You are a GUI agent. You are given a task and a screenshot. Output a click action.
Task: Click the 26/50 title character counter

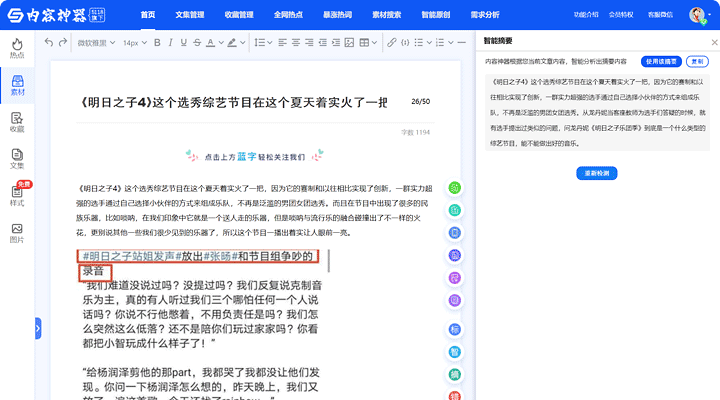(x=421, y=101)
